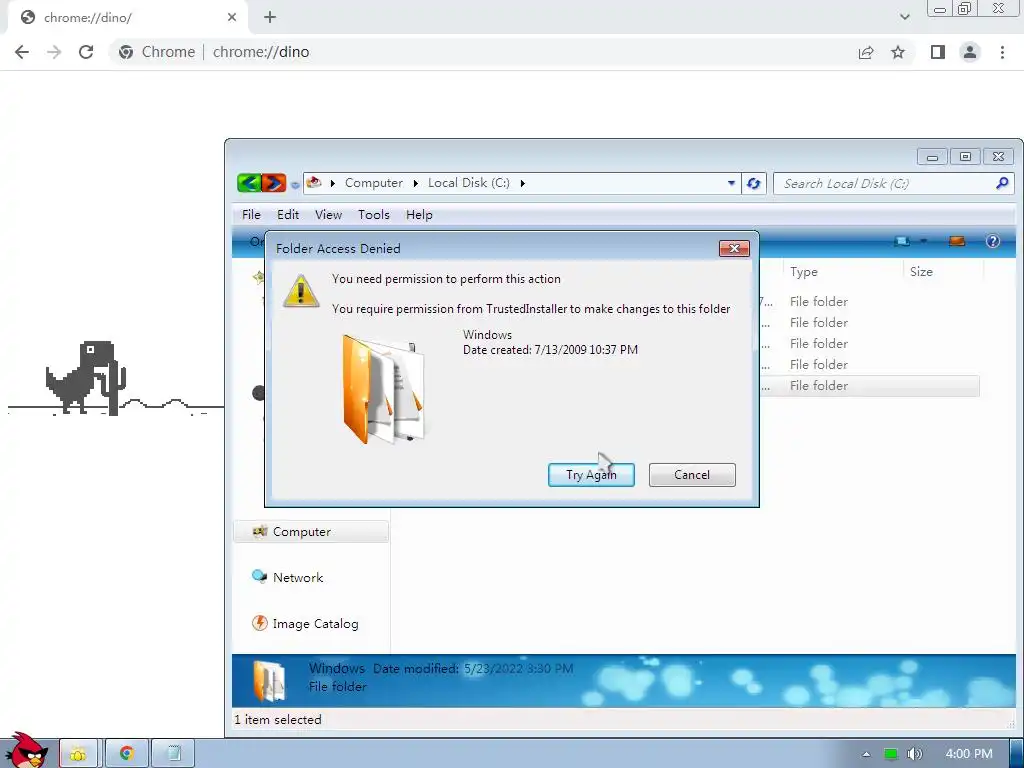Open the Chrome tab search dropdown
The image size is (1024, 768).
tap(904, 18)
